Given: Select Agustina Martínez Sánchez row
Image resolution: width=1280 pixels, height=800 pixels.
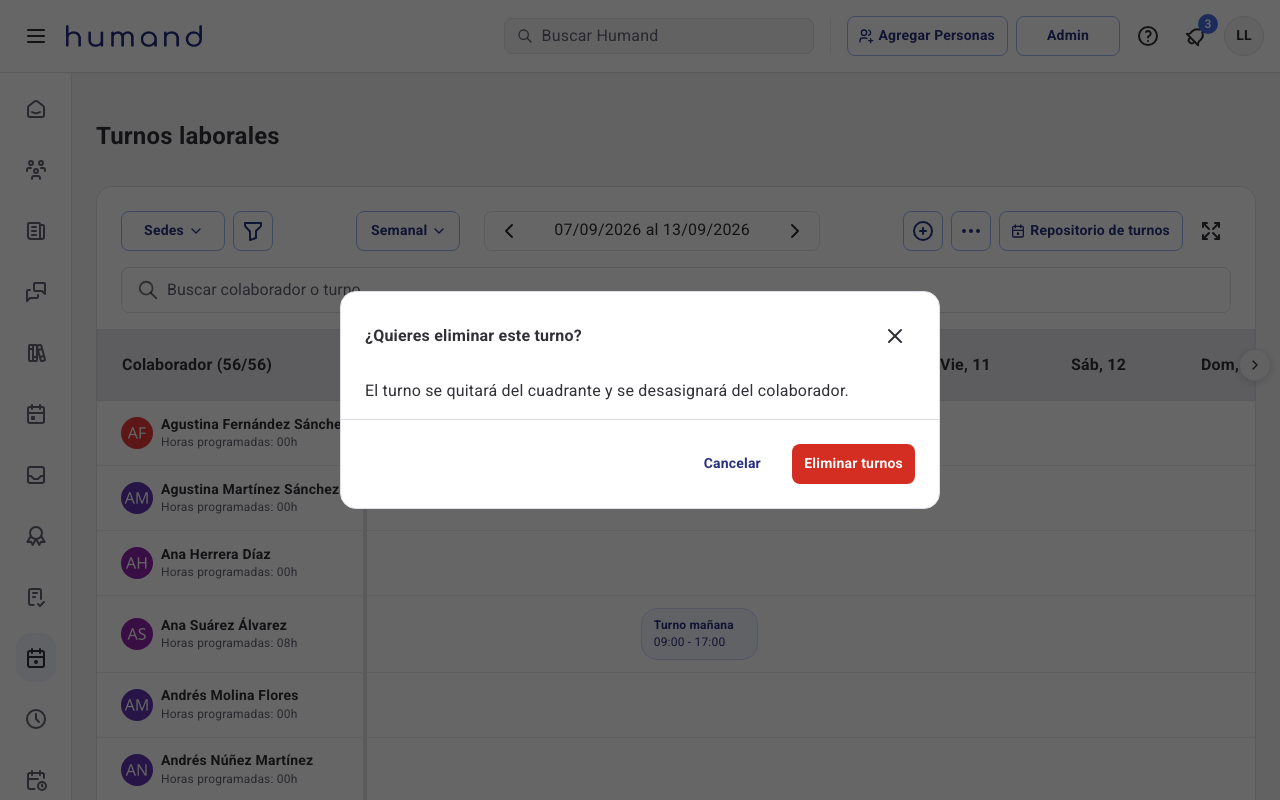Looking at the screenshot, I should (x=230, y=498).
